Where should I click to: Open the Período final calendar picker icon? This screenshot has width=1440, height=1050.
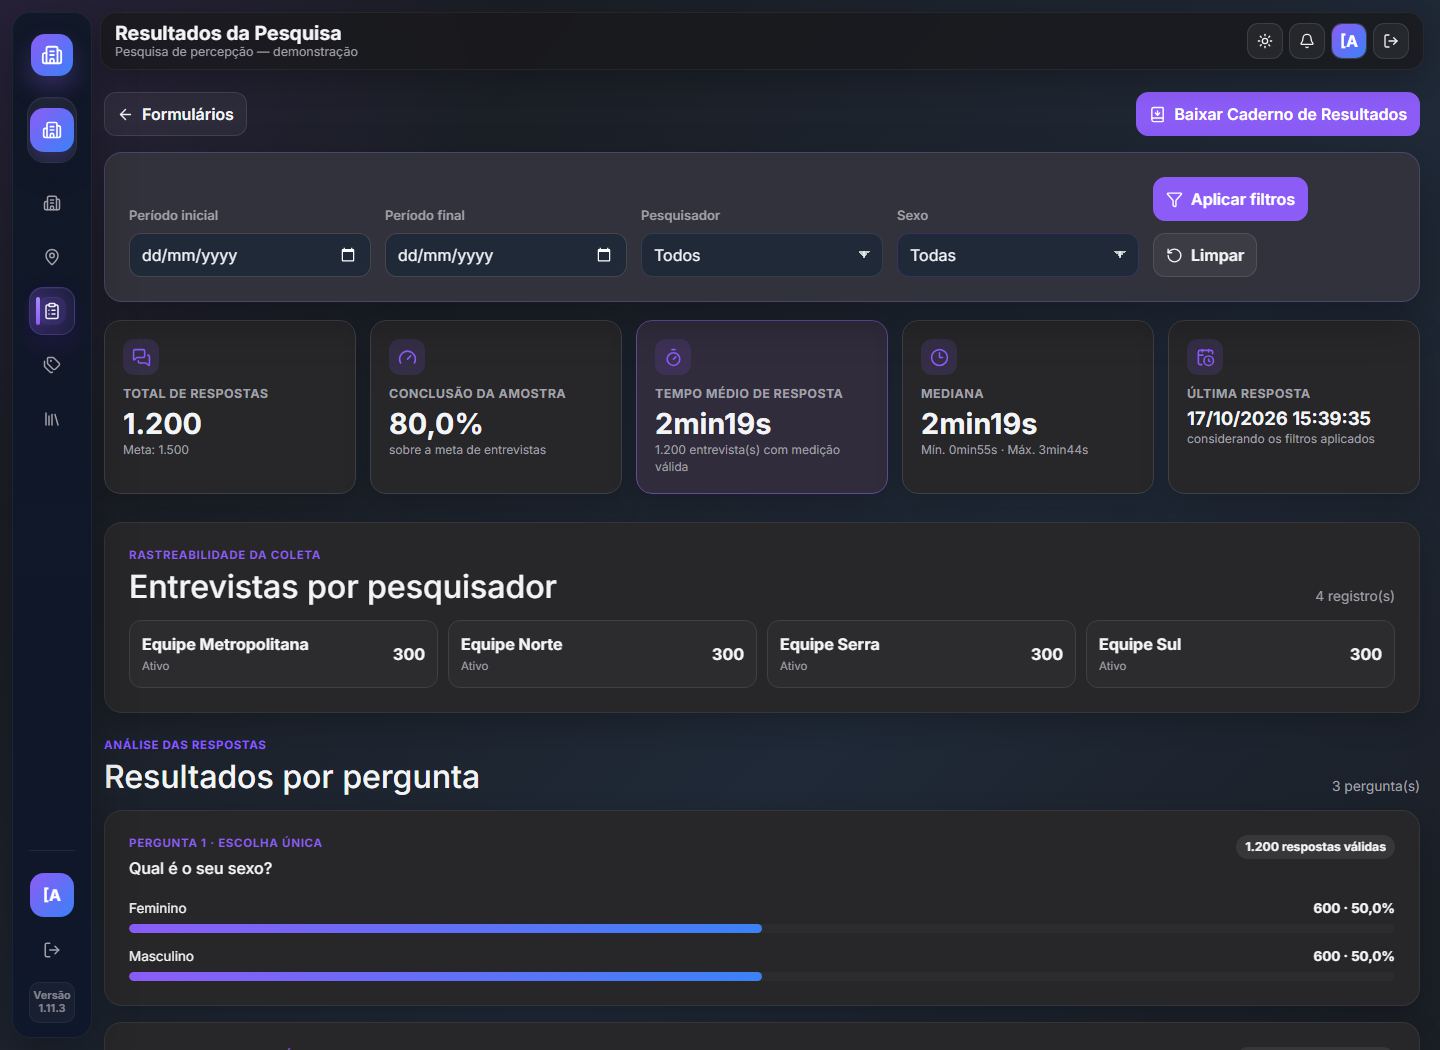pos(604,255)
